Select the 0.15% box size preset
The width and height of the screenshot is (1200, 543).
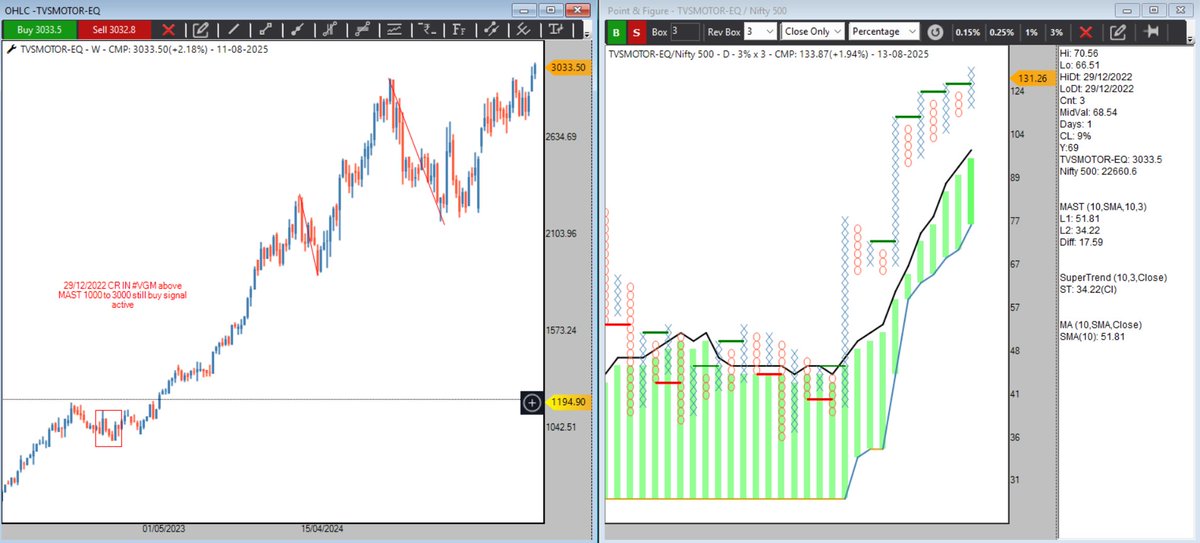point(968,32)
